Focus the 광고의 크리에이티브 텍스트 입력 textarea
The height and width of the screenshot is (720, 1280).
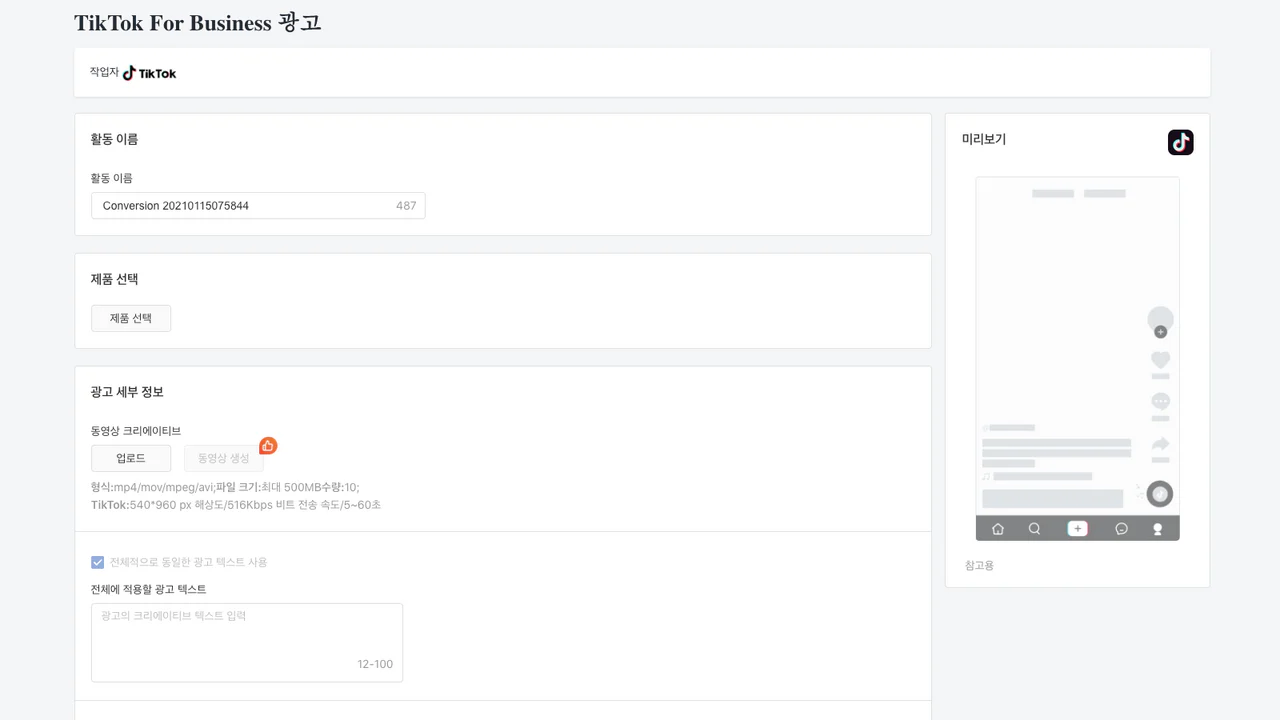pyautogui.click(x=247, y=642)
